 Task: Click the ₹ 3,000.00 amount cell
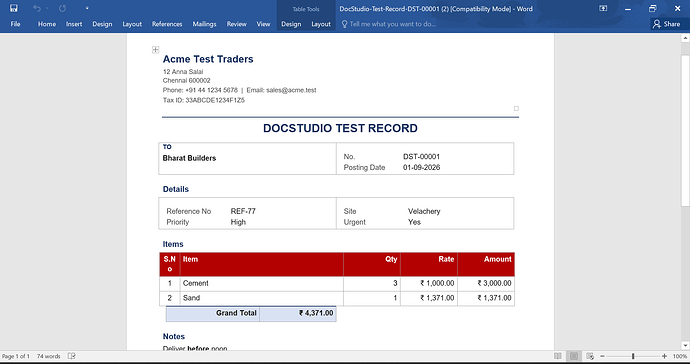(486, 283)
